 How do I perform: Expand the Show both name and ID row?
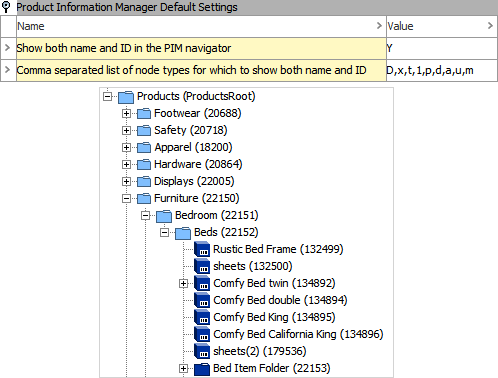pyautogui.click(x=7, y=48)
